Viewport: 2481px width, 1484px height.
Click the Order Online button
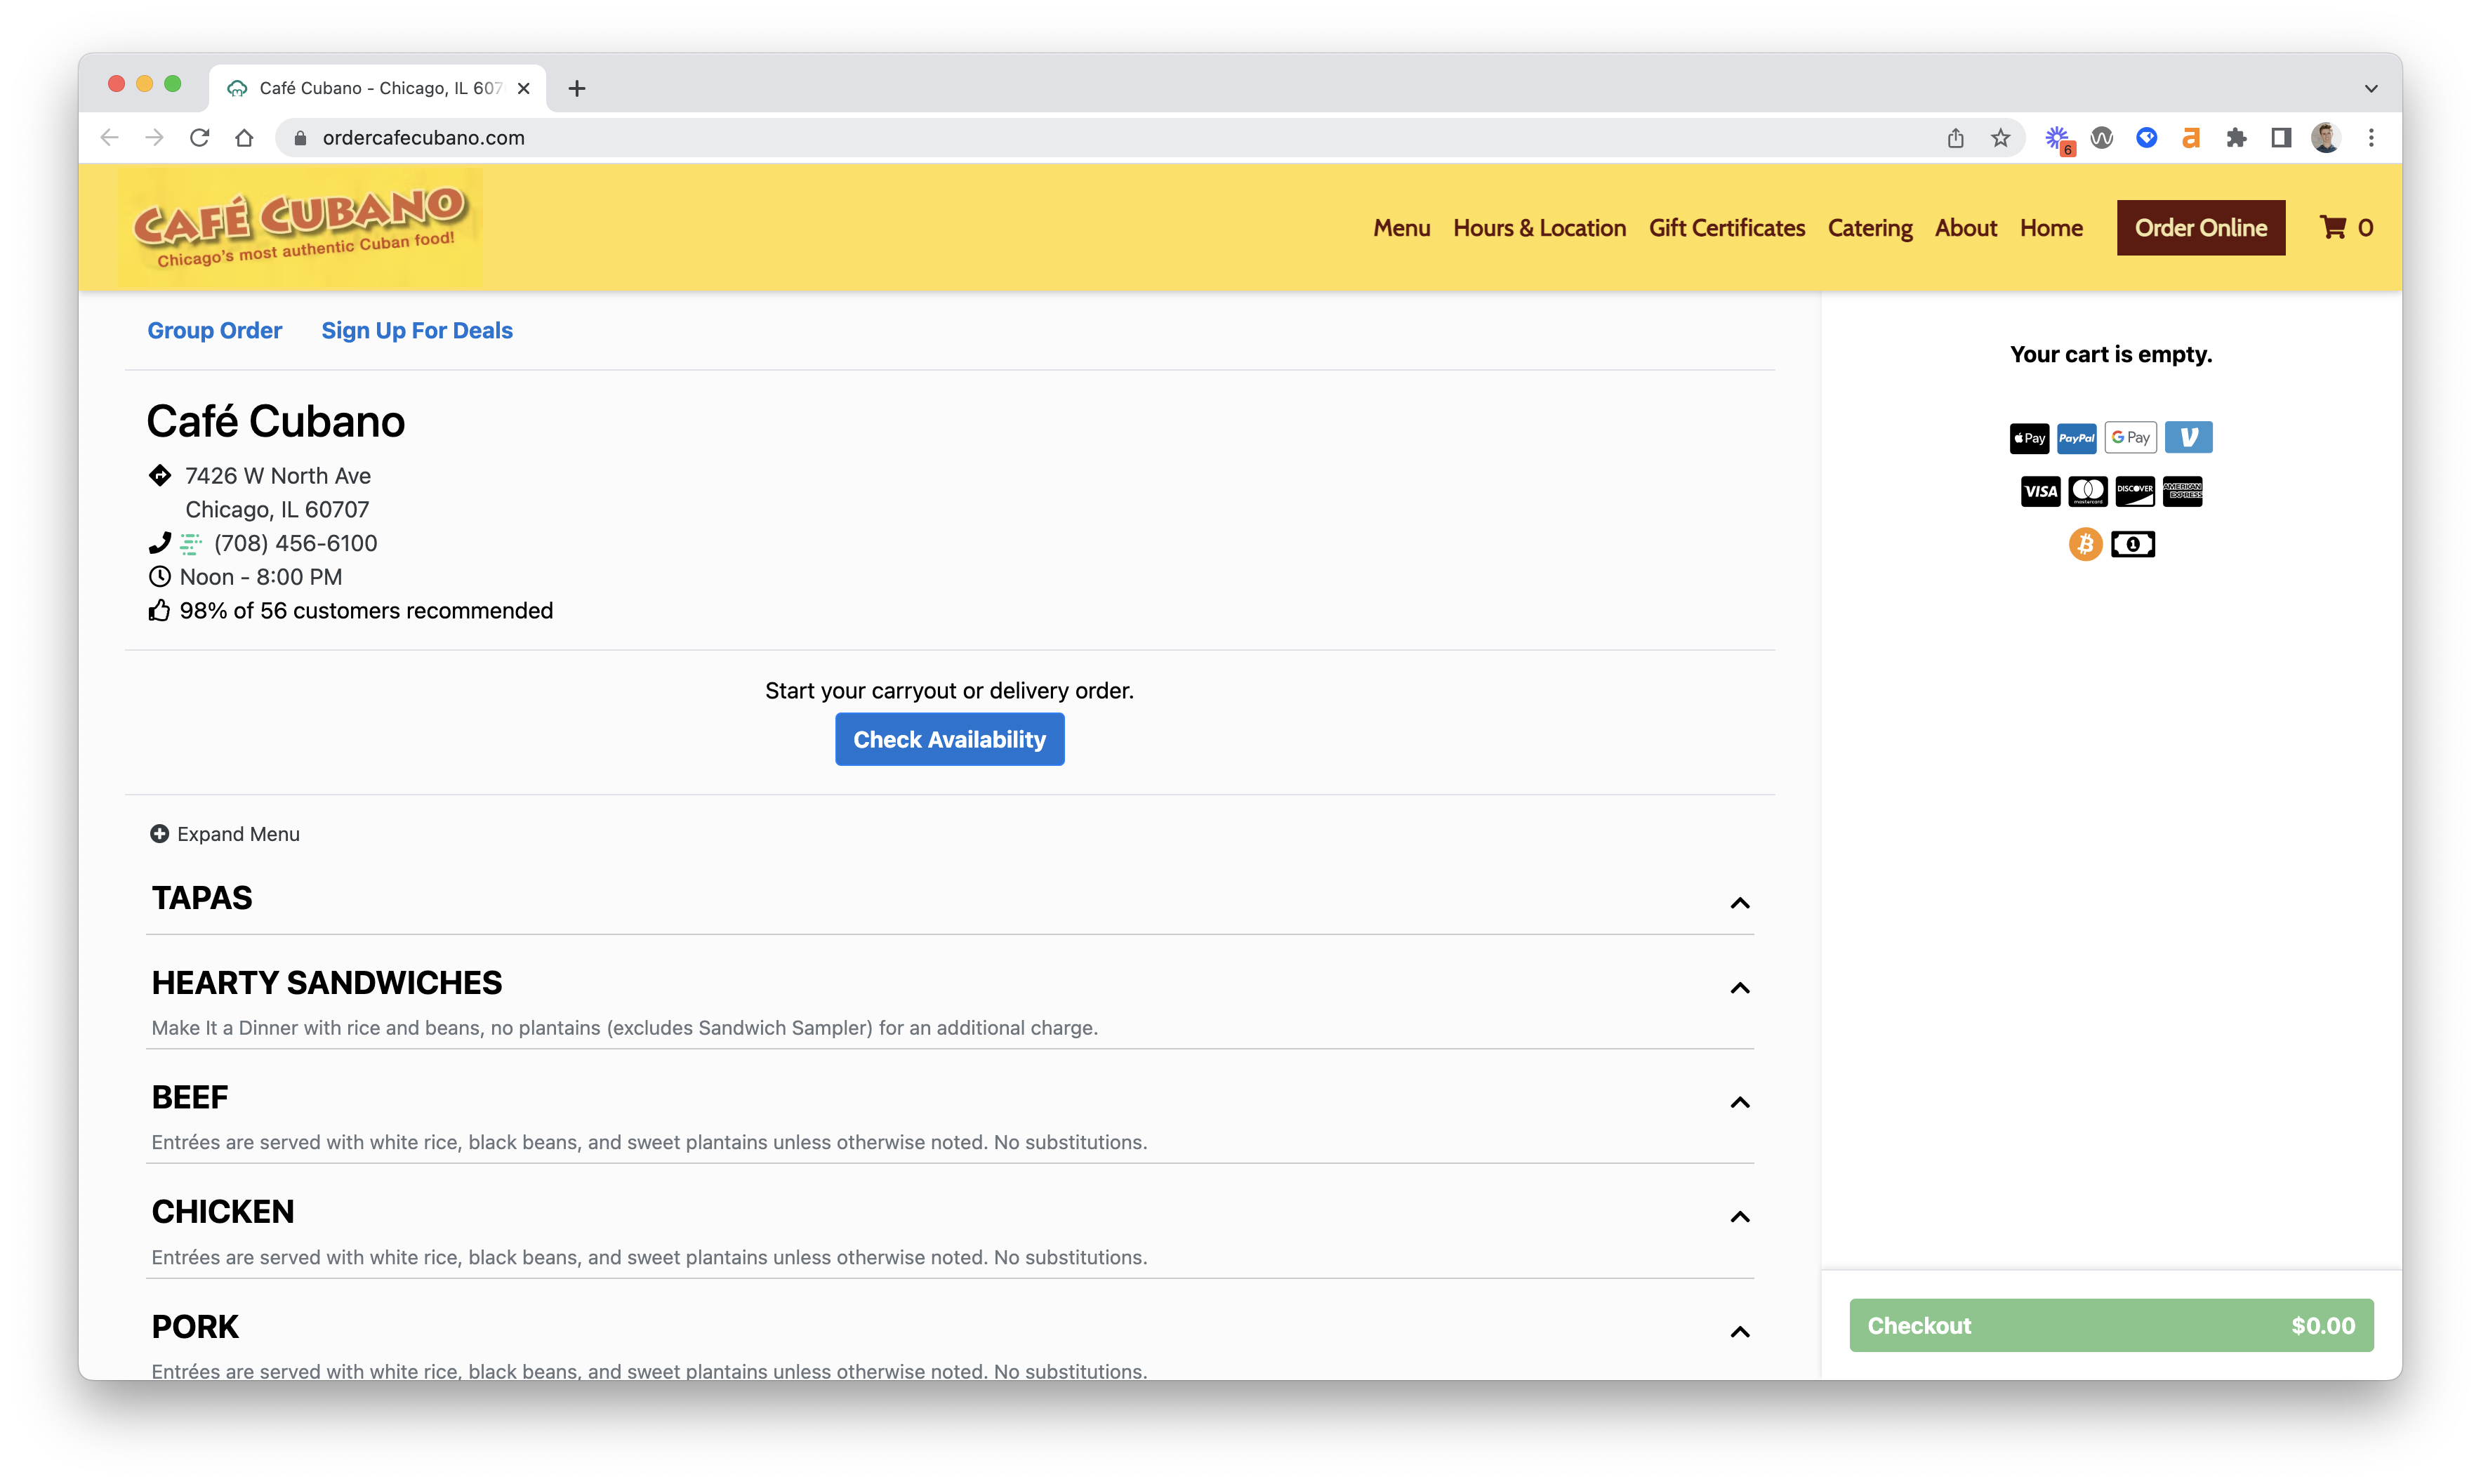[x=2200, y=228]
